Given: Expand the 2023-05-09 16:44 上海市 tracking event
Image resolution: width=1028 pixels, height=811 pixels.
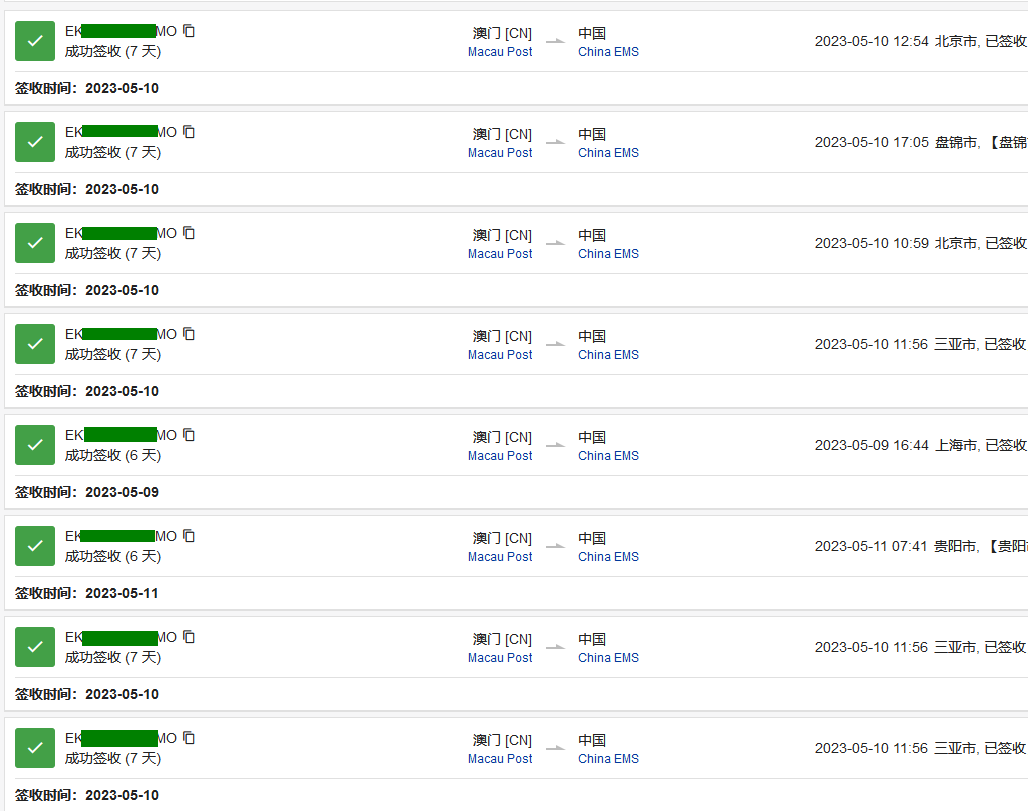Looking at the screenshot, I should click(920, 445).
